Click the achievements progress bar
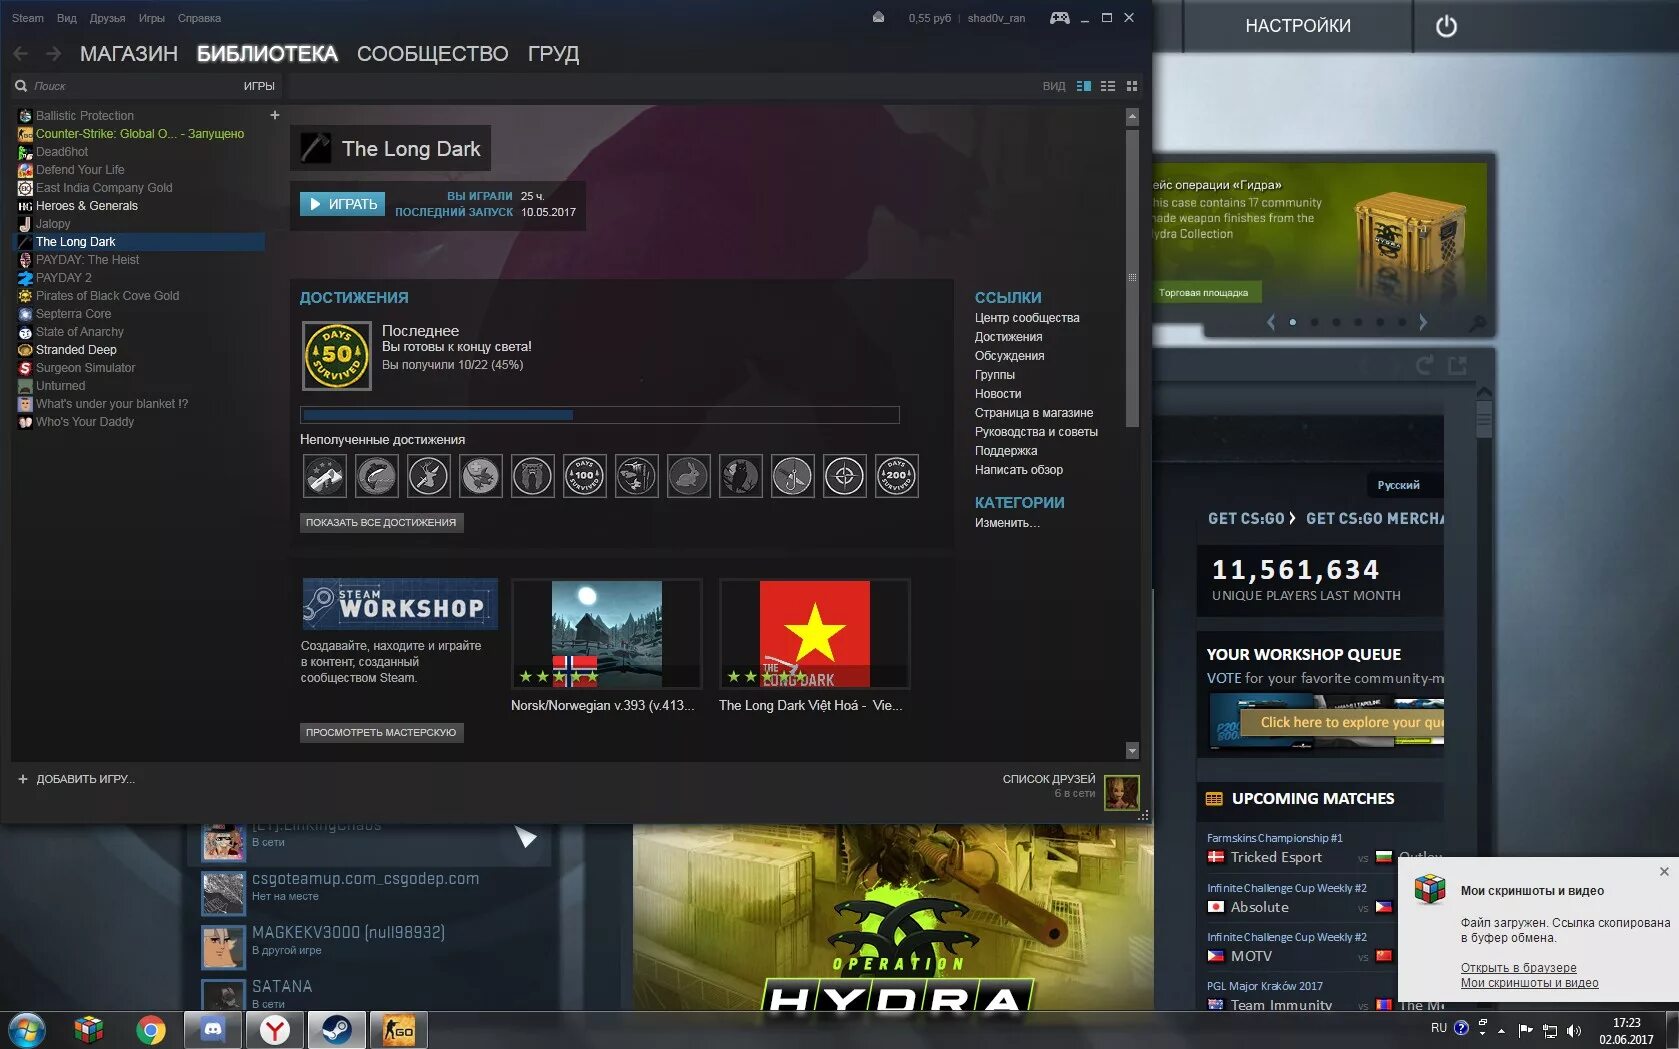1679x1049 pixels. tap(600, 415)
